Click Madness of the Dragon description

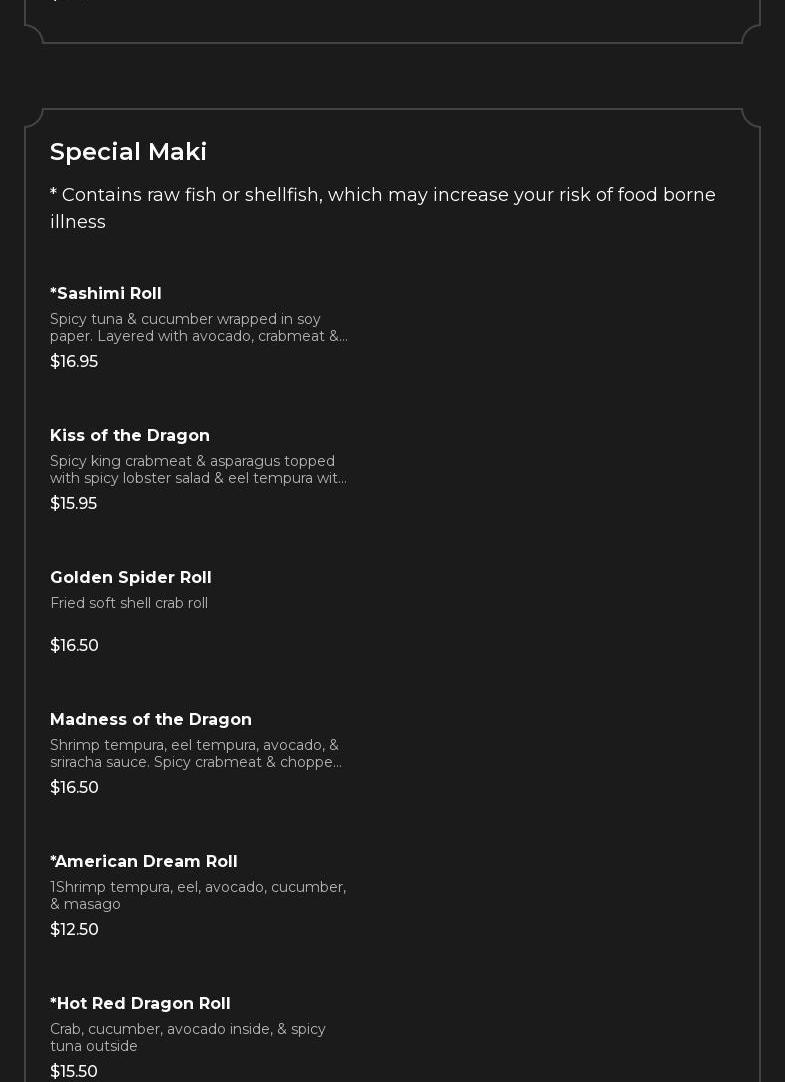pyautogui.click(x=196, y=753)
